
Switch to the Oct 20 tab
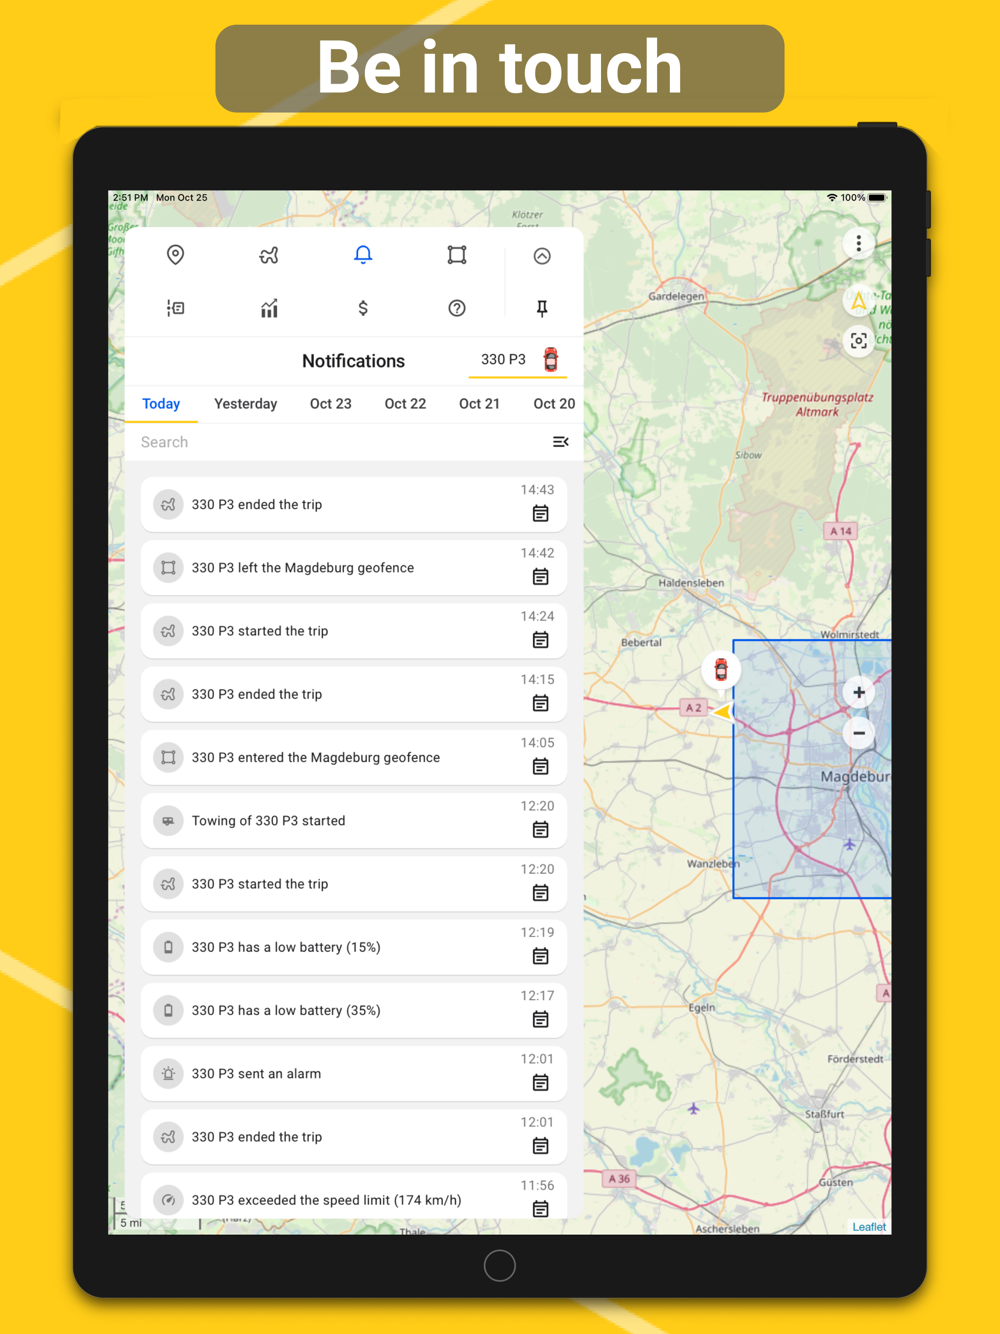click(554, 404)
